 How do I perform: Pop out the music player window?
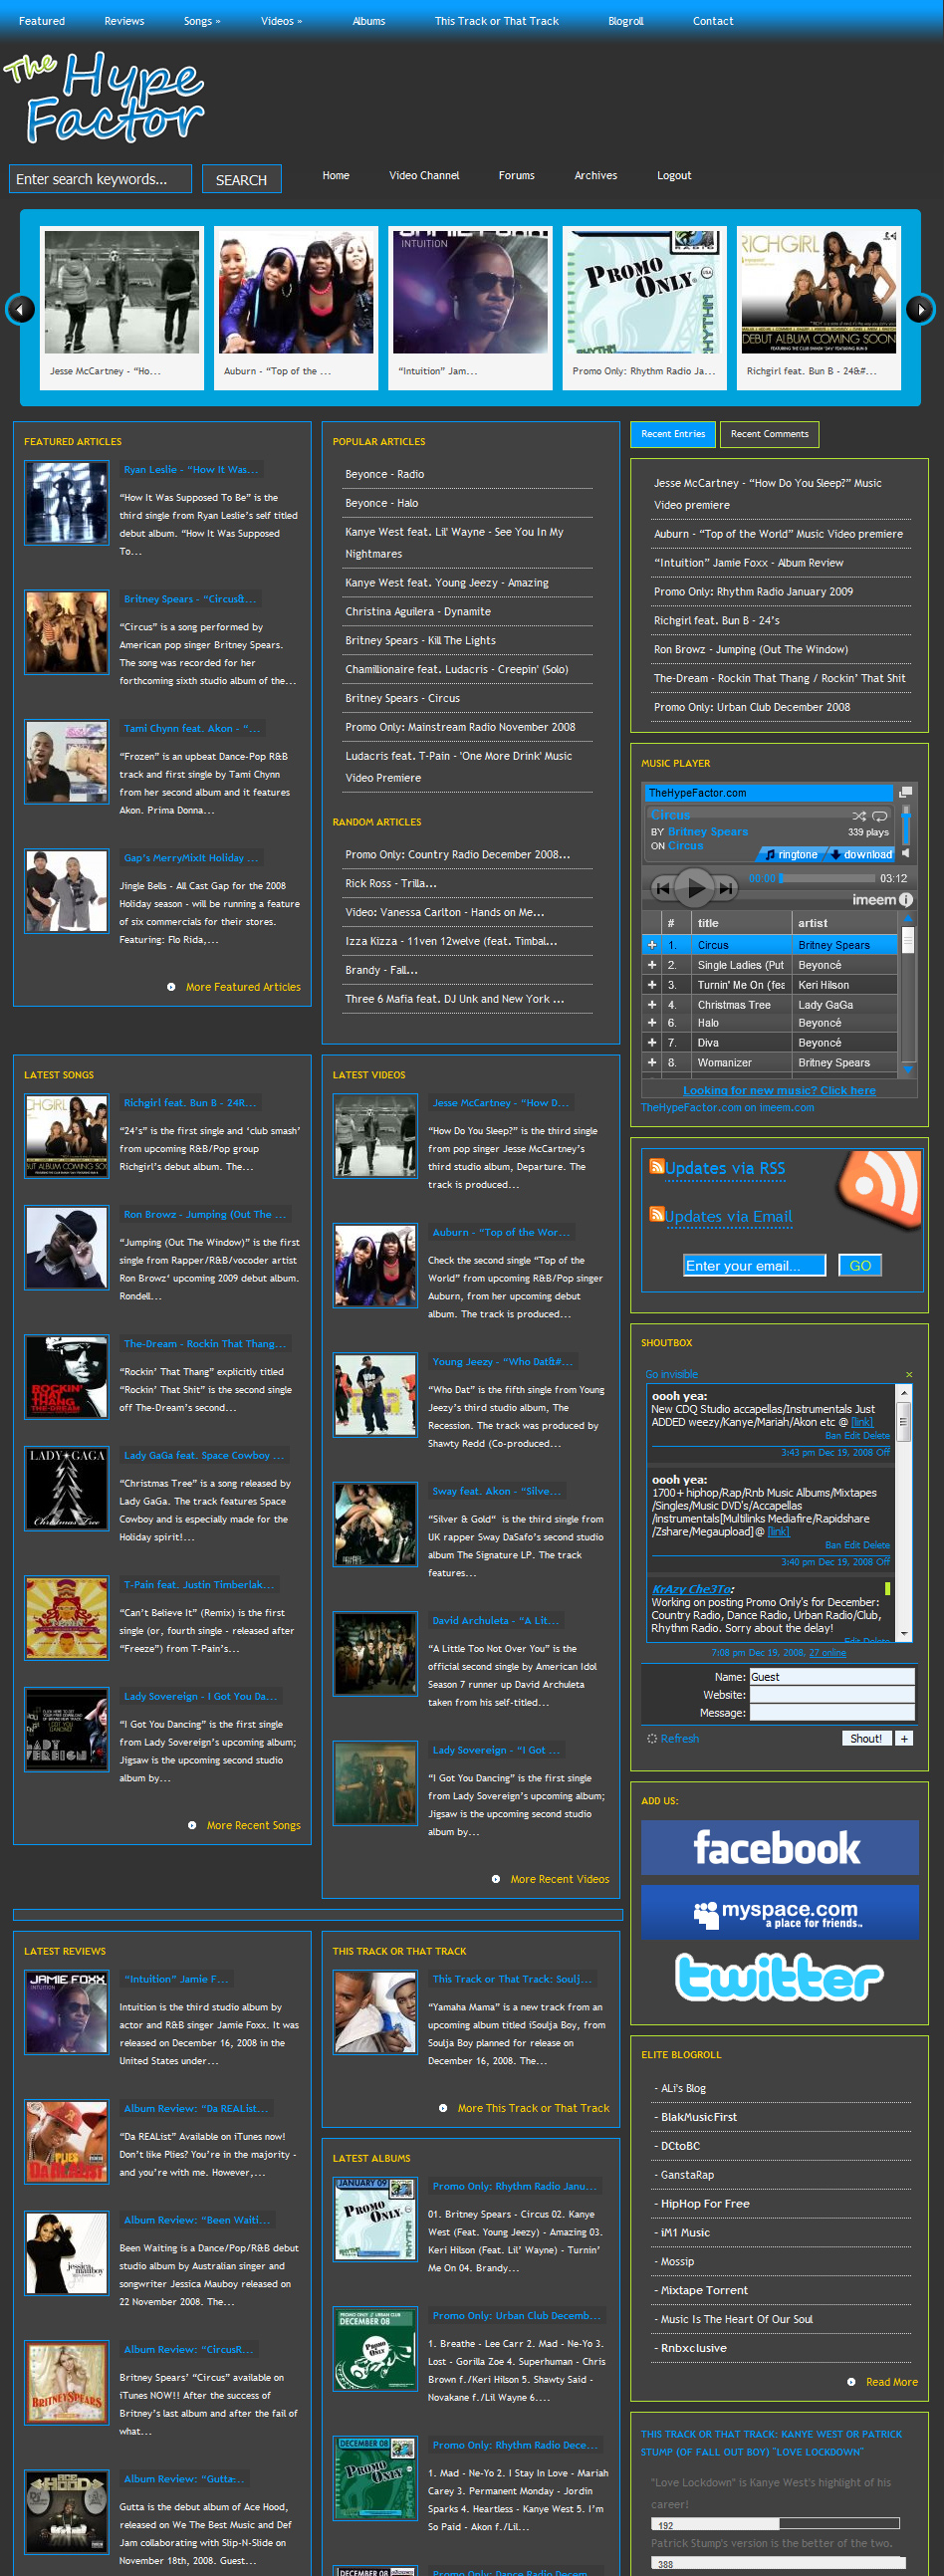[906, 792]
